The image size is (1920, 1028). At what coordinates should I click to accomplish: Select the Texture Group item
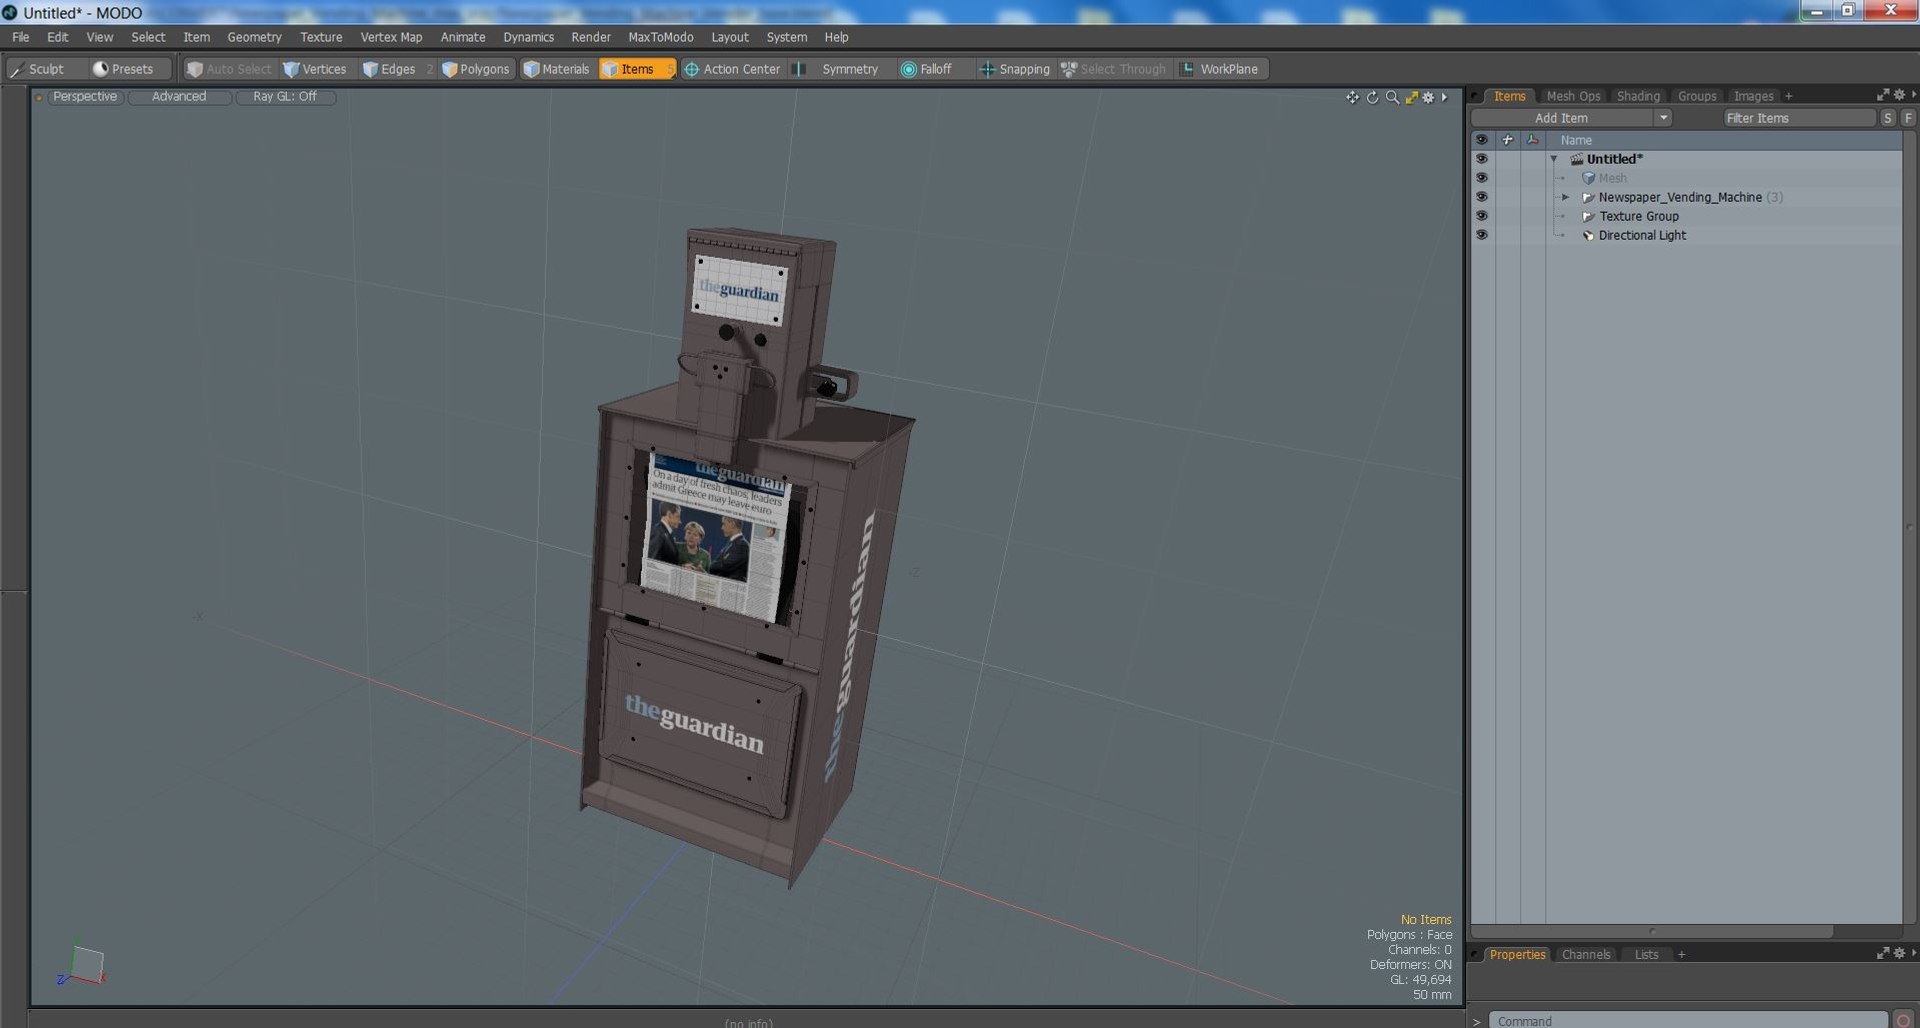click(x=1638, y=216)
